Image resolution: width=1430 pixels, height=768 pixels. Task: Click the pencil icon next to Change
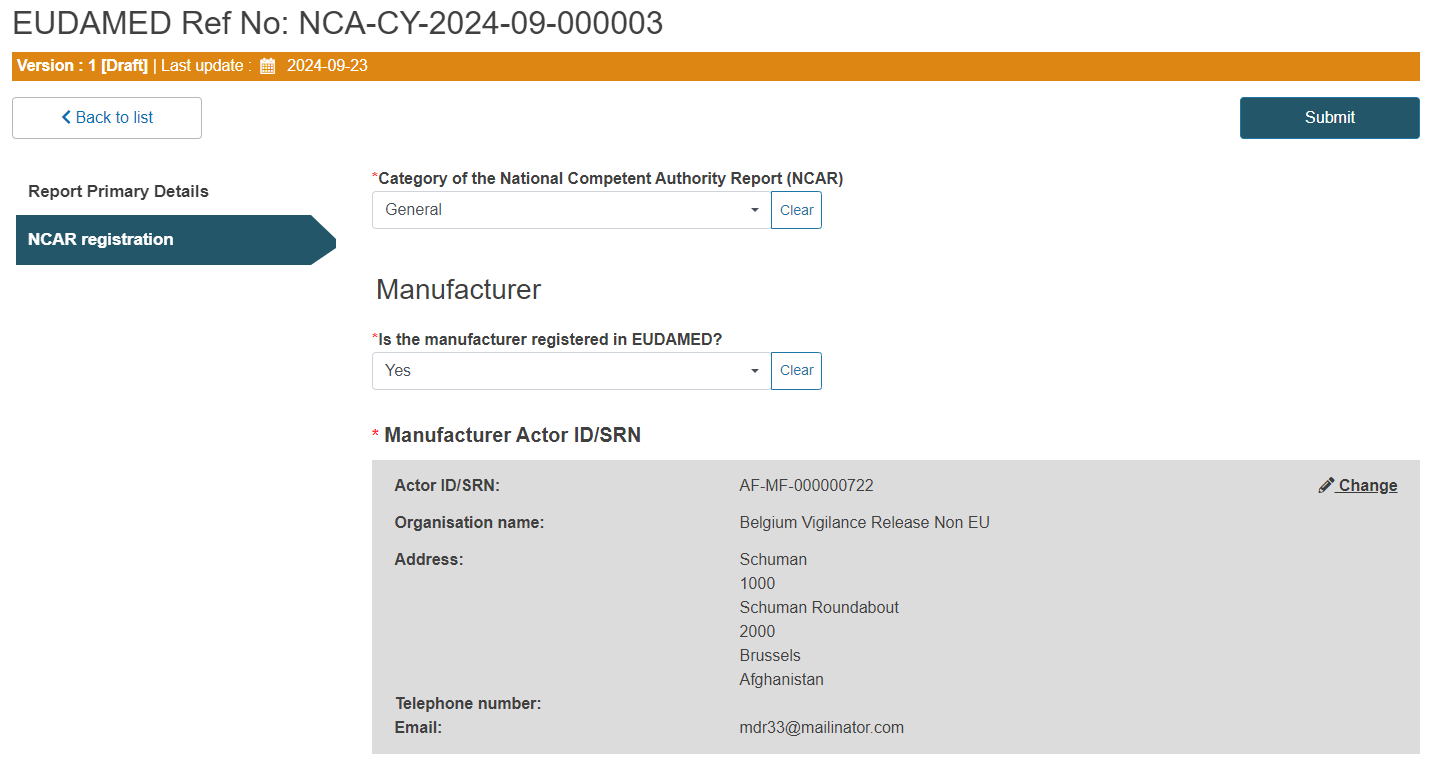pos(1327,485)
